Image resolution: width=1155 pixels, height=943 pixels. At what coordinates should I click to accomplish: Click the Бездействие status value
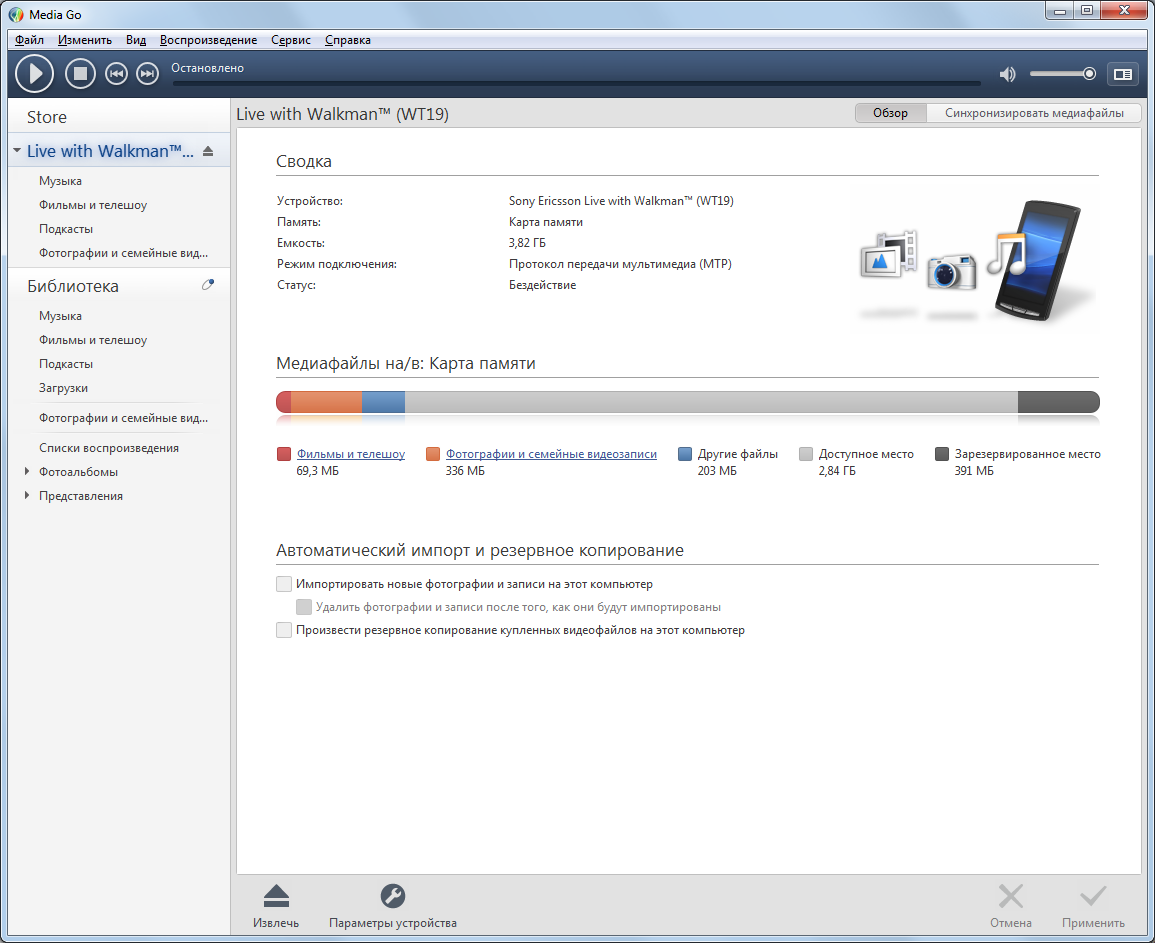pos(542,284)
